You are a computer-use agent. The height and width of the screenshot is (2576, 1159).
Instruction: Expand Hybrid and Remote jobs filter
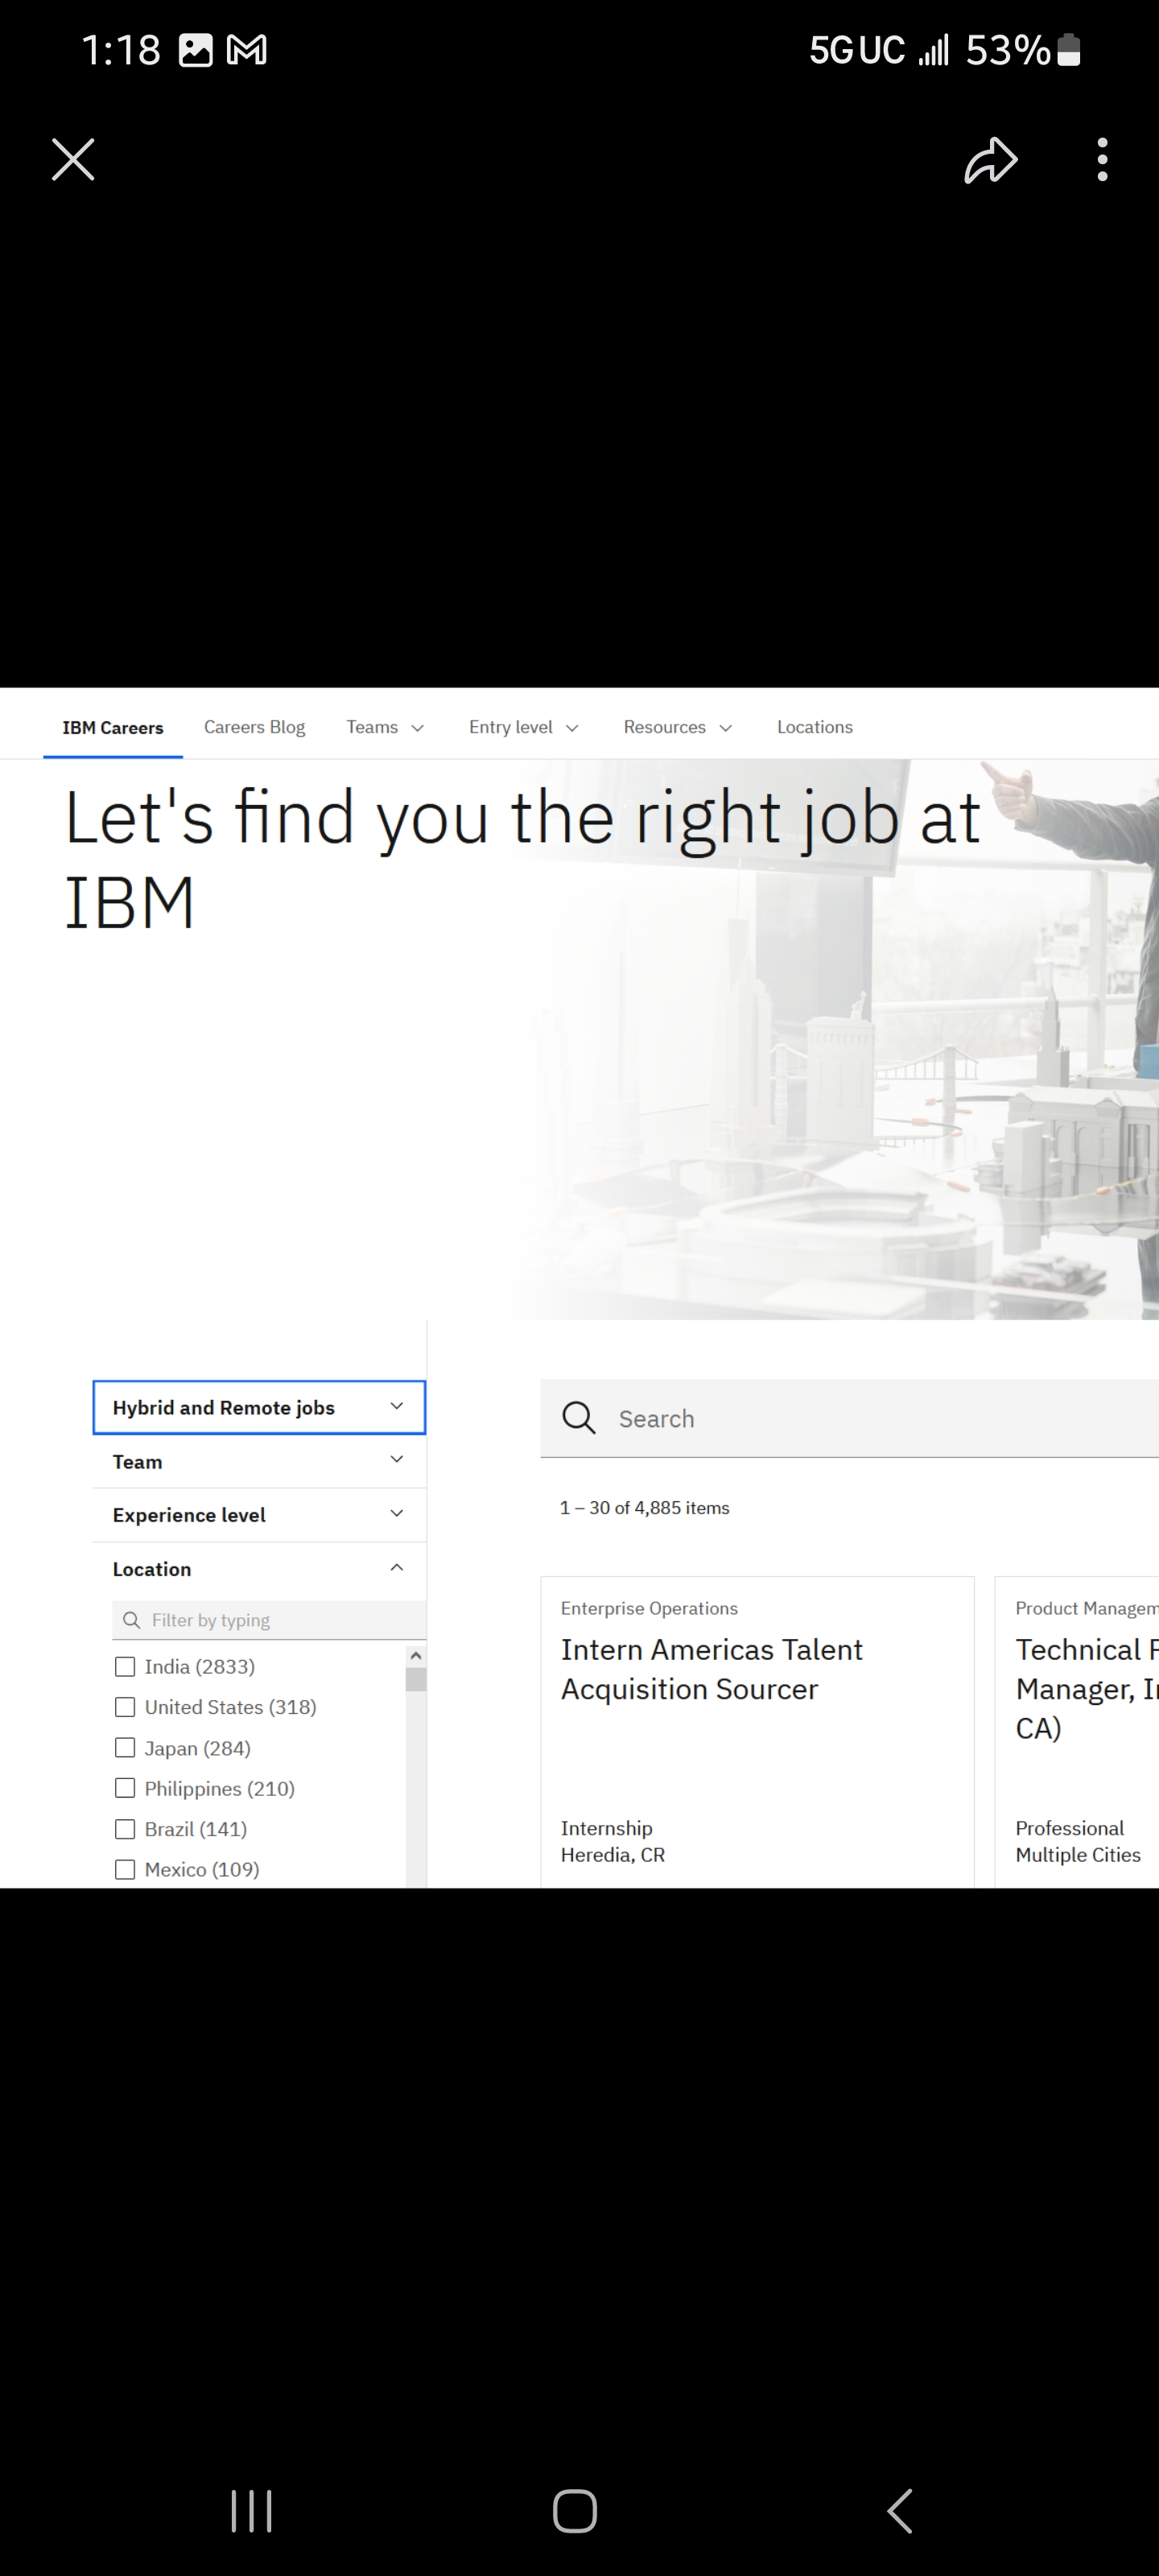[259, 1407]
